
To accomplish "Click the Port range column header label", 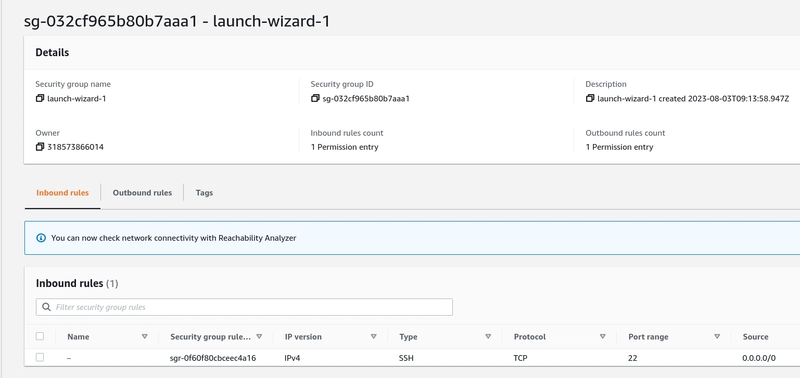I will (x=648, y=337).
